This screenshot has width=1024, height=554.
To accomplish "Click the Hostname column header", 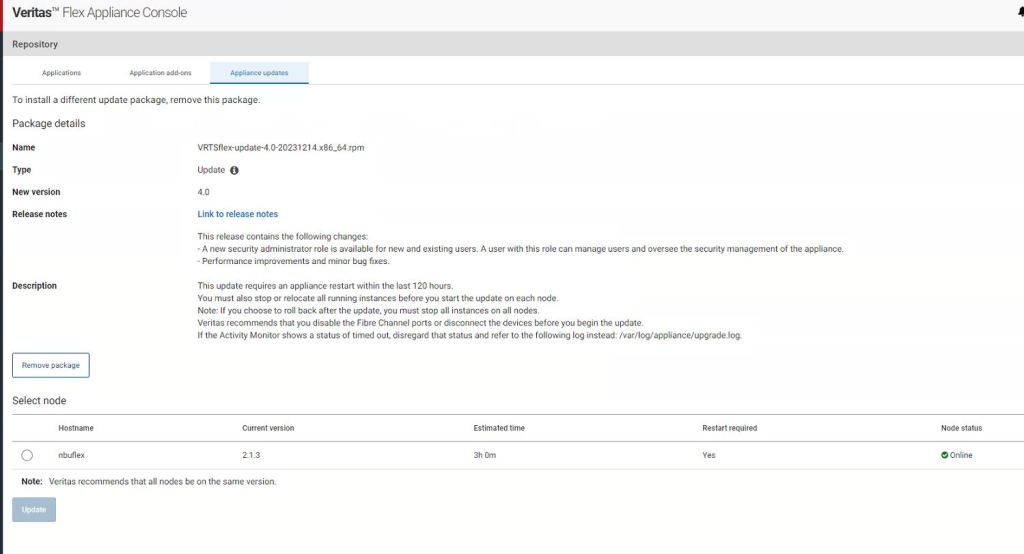I will coord(77,428).
